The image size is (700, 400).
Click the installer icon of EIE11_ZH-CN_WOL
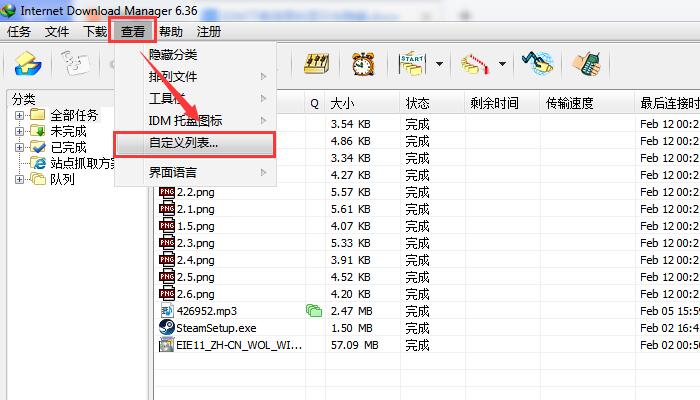pyautogui.click(x=167, y=345)
